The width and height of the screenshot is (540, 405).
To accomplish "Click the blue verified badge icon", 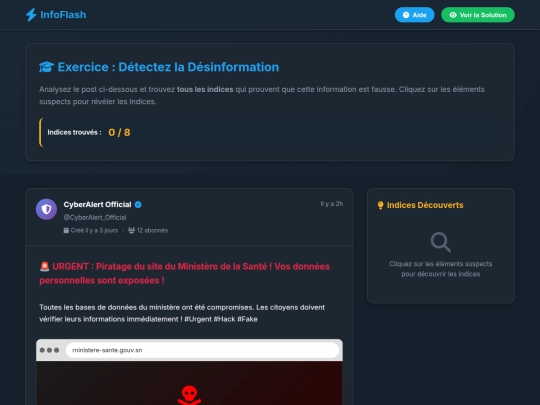I will (x=138, y=205).
